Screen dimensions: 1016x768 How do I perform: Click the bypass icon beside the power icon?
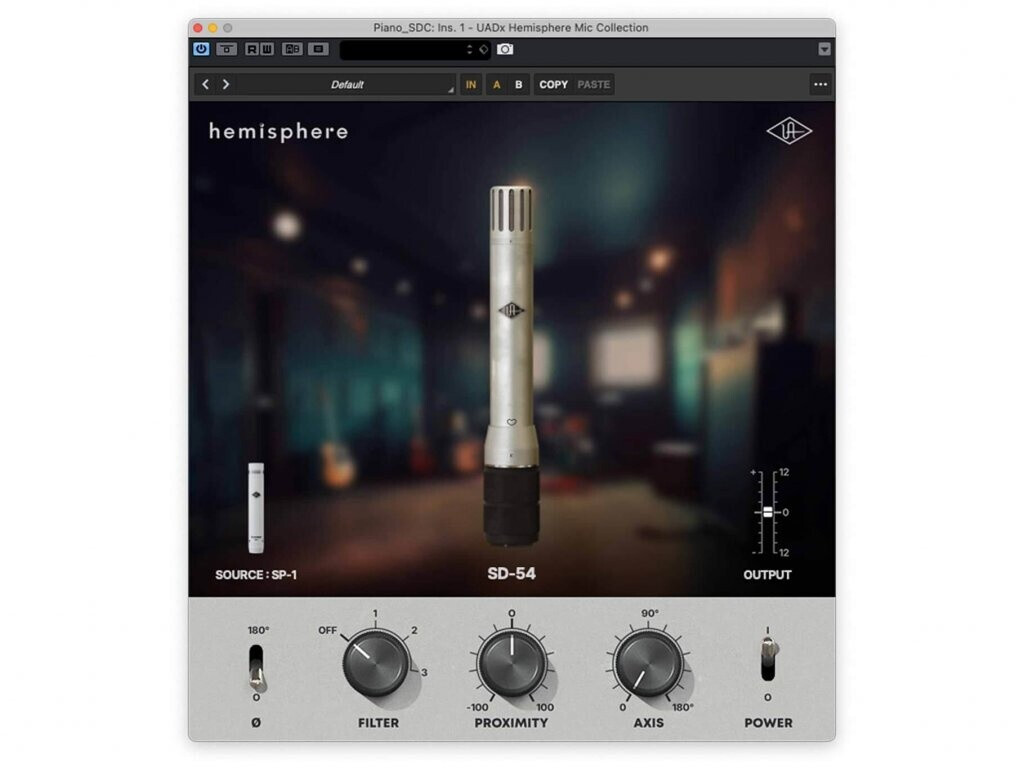point(227,49)
